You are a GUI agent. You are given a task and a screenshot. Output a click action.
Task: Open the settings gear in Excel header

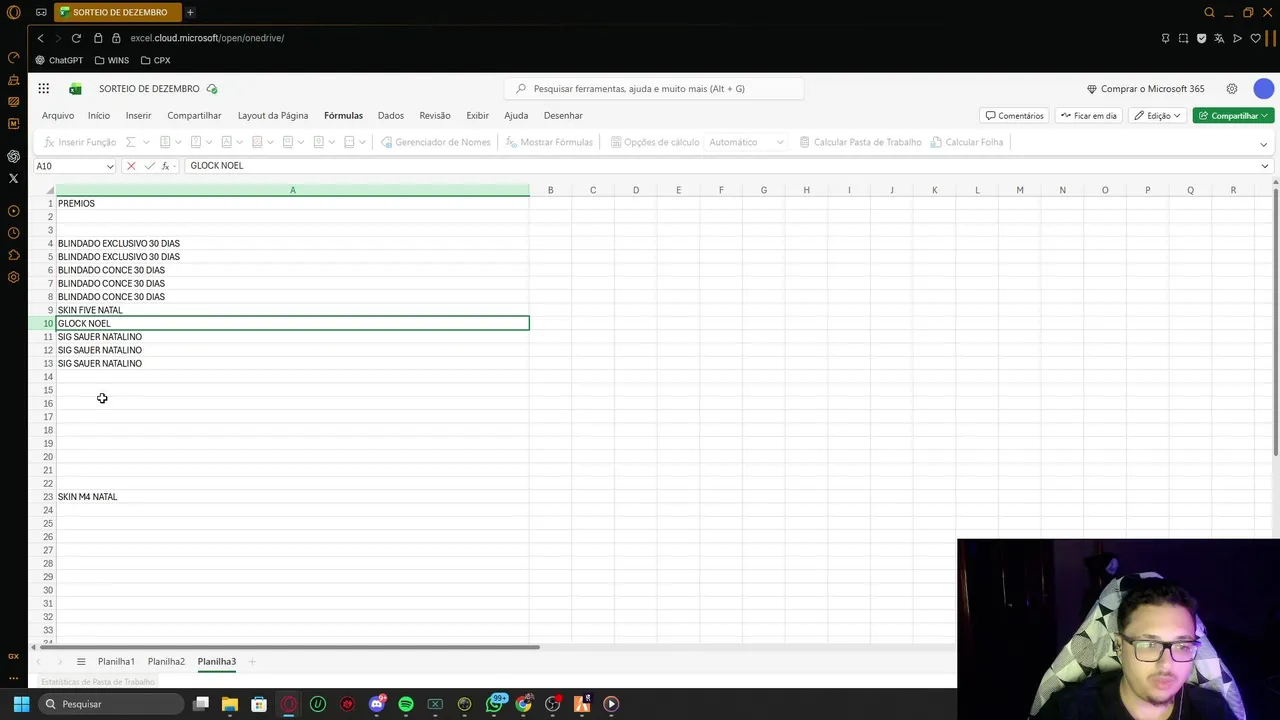tap(1232, 89)
